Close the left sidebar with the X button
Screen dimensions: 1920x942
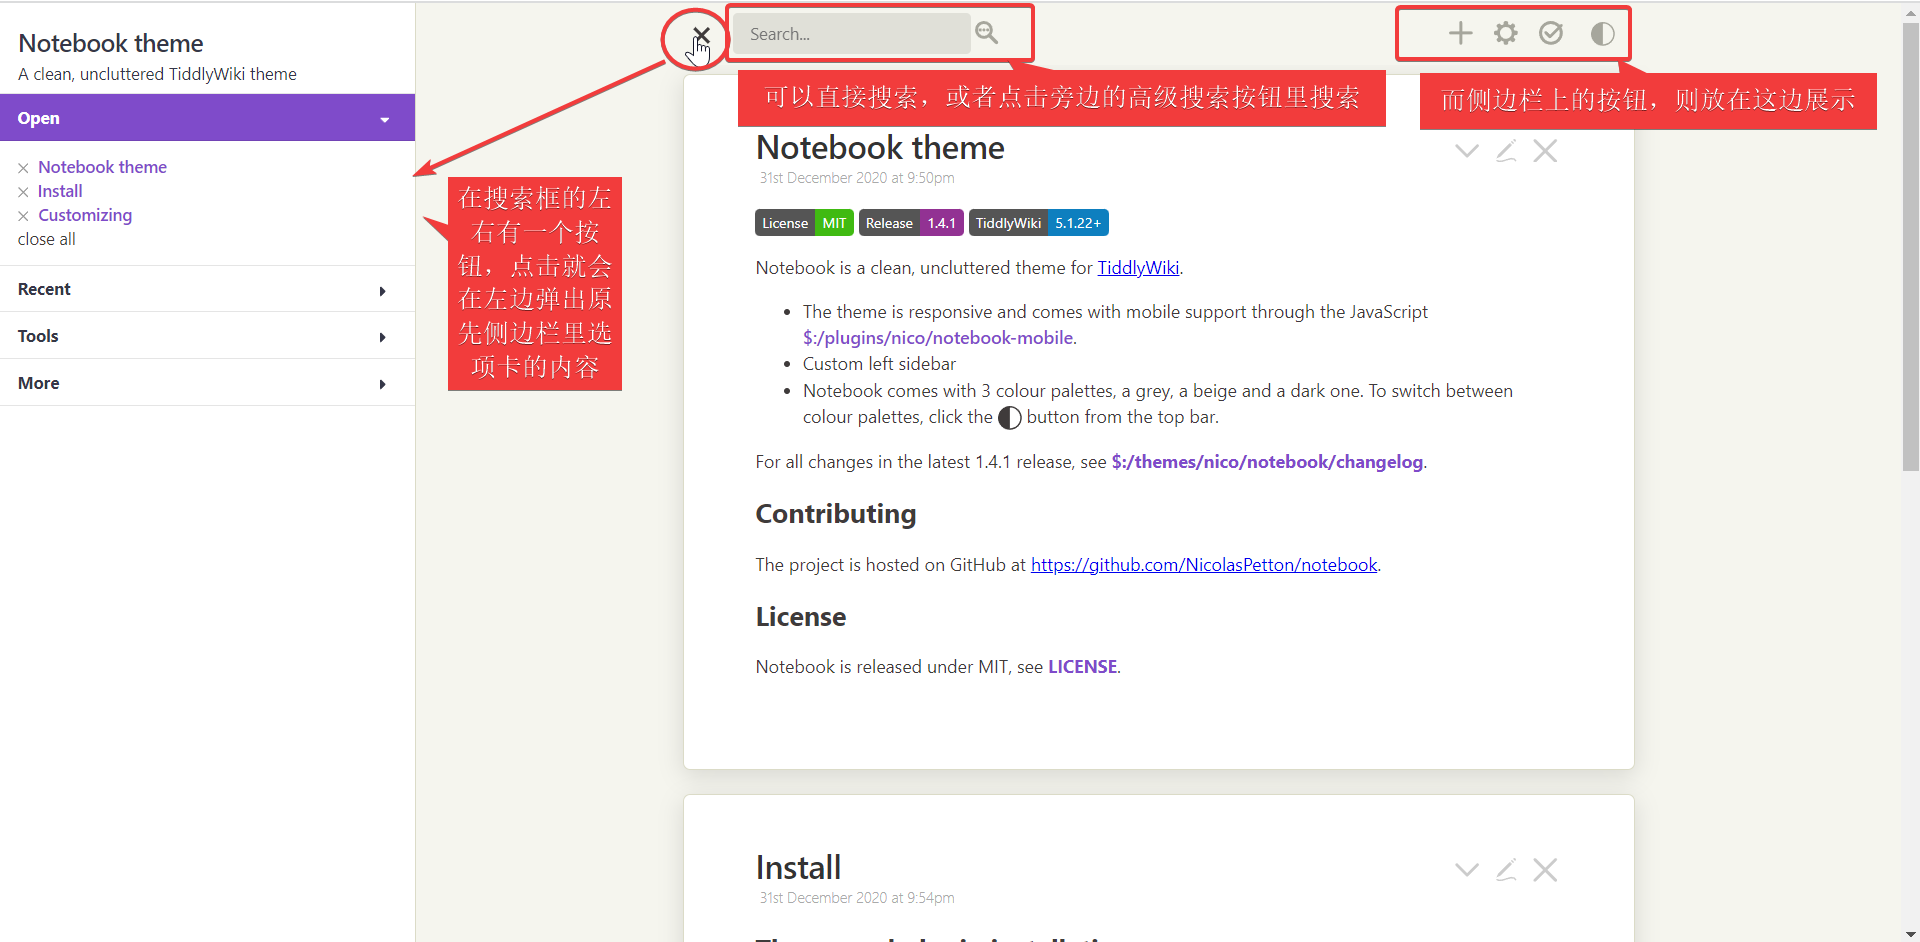[x=701, y=35]
